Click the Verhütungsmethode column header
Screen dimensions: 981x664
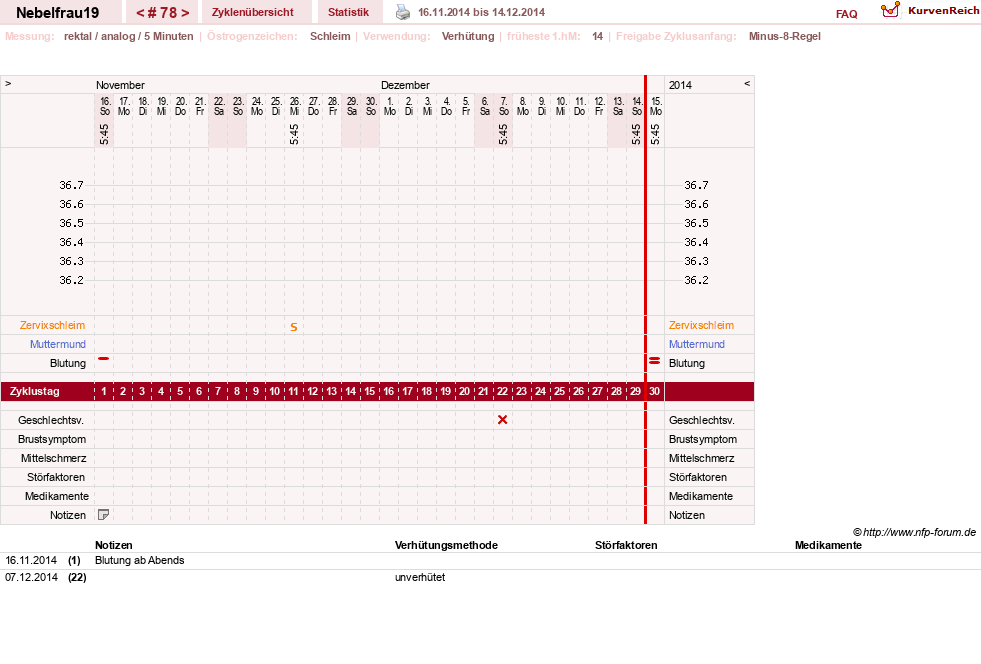pos(446,545)
